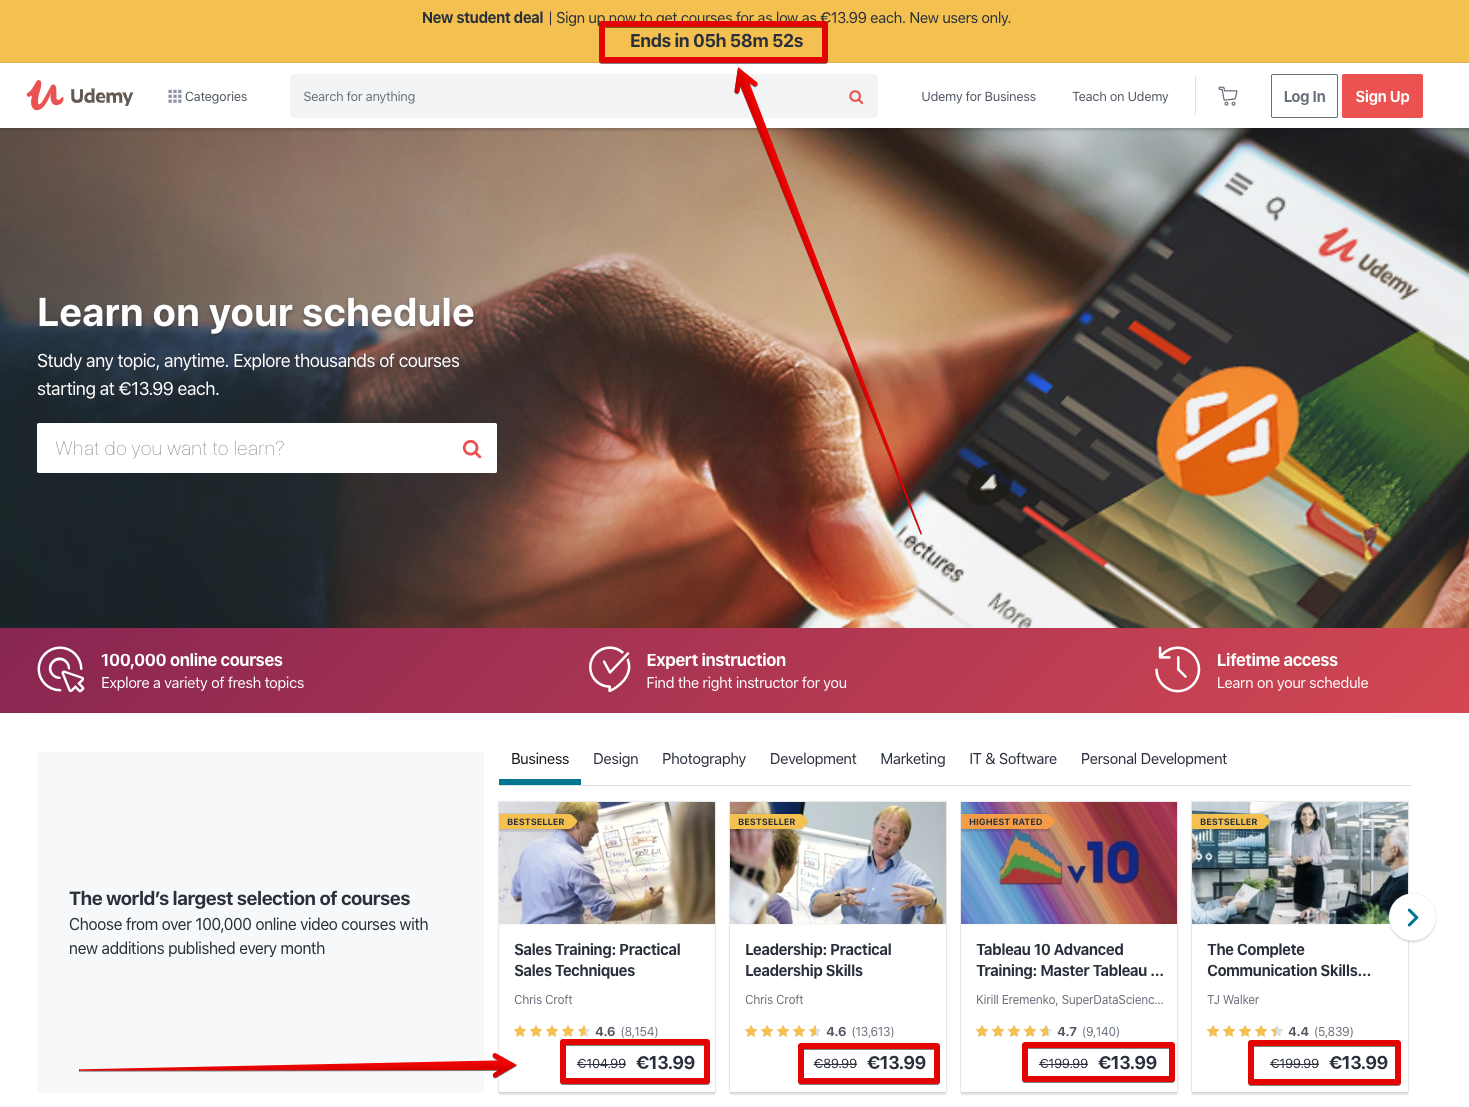Switch to the Design tab
Viewport: 1469px width, 1107px height.
(615, 759)
